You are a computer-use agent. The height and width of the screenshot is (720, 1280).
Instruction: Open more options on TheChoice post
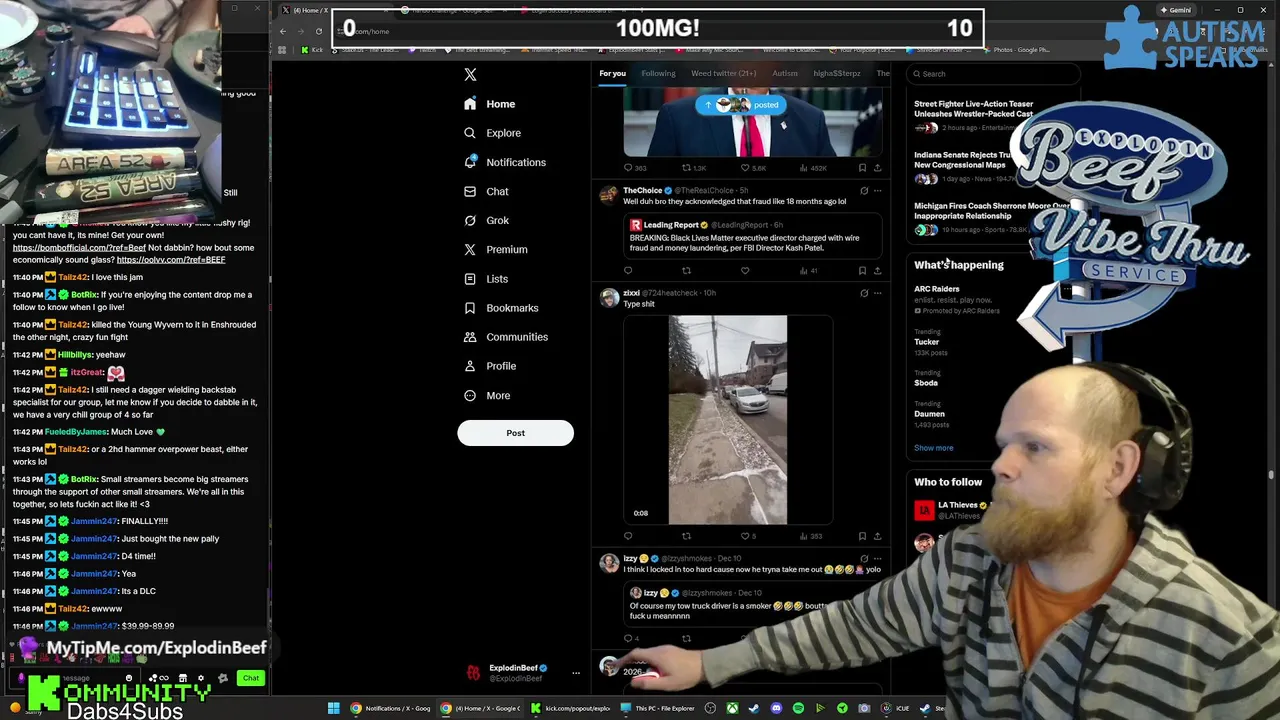877,190
